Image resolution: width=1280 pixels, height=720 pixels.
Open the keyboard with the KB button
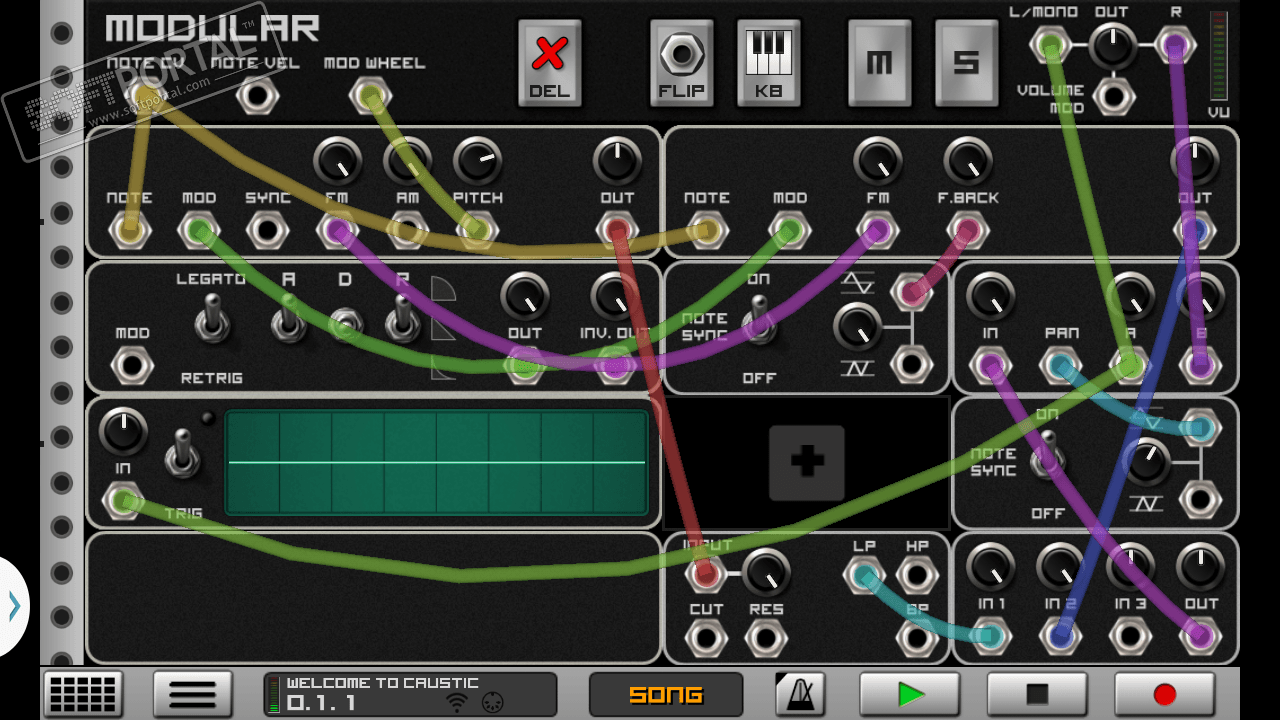[x=769, y=62]
